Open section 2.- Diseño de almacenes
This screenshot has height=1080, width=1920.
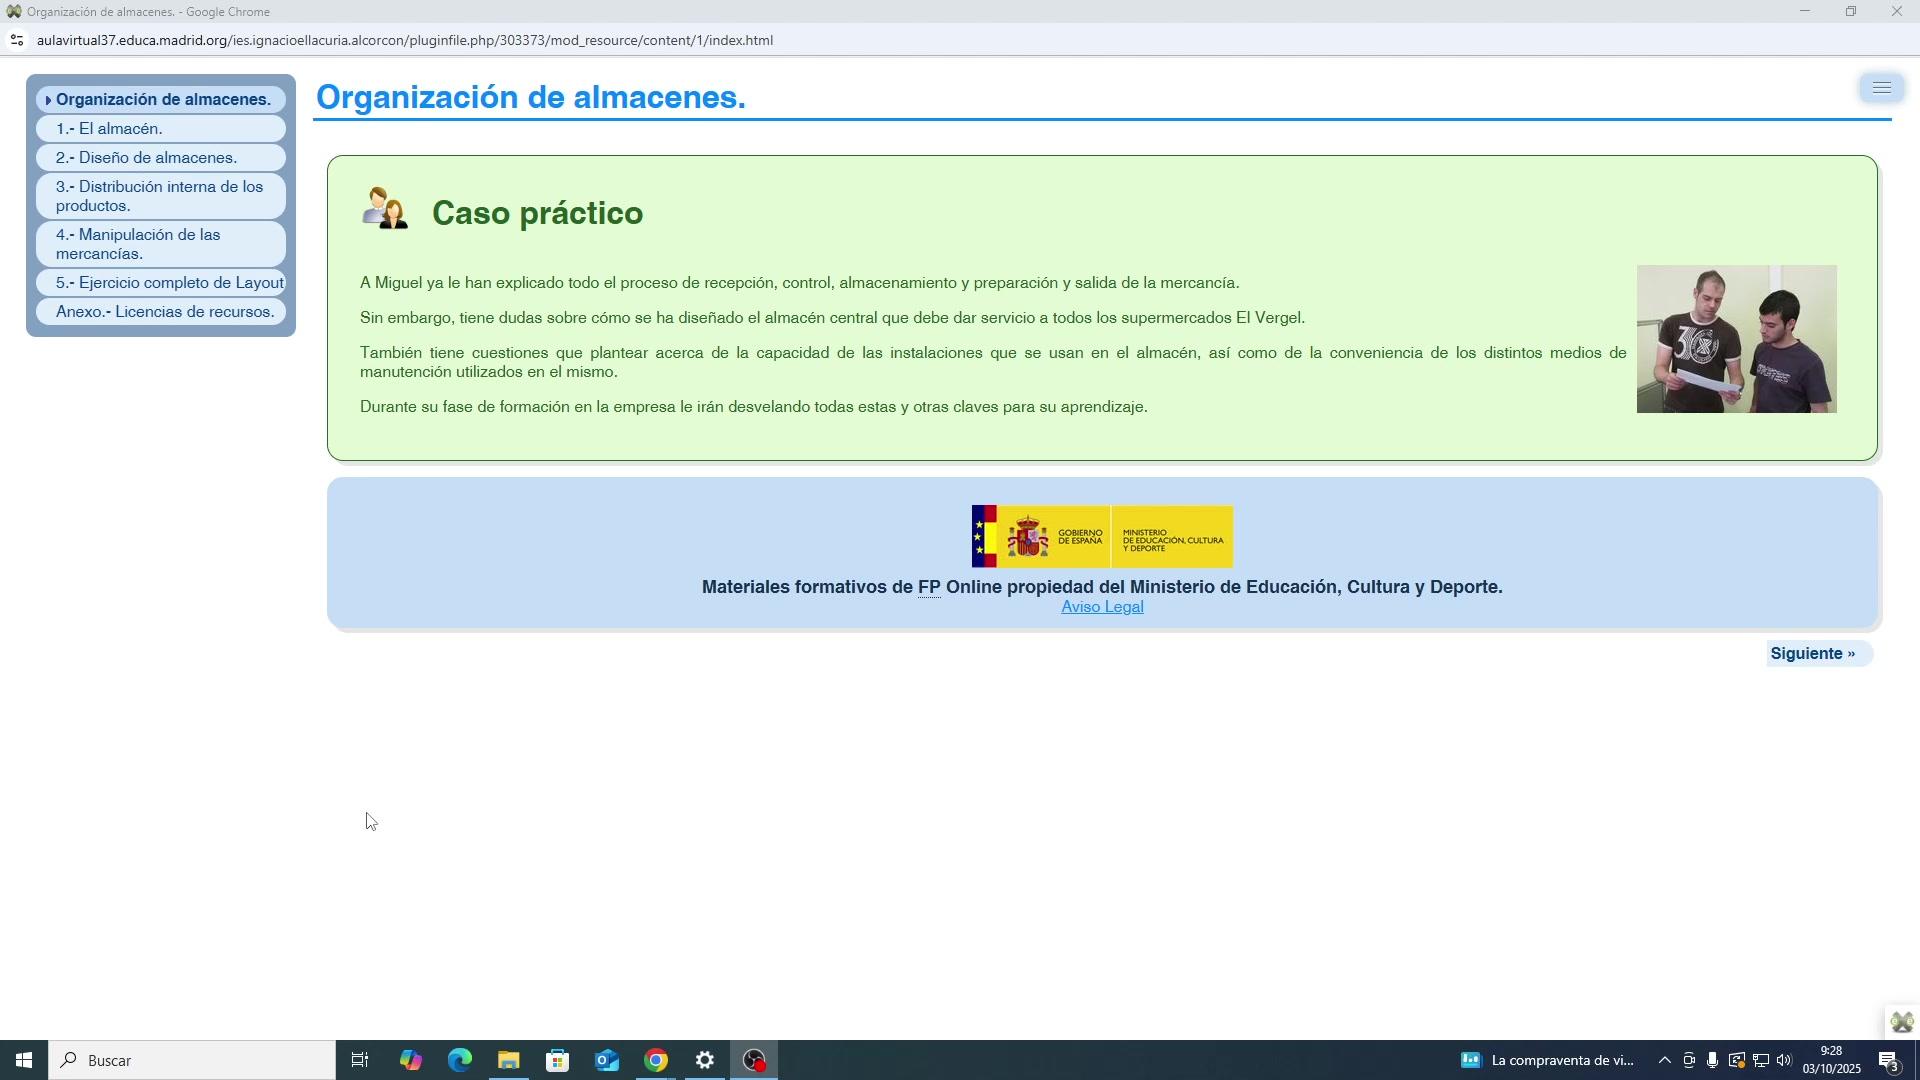point(146,158)
